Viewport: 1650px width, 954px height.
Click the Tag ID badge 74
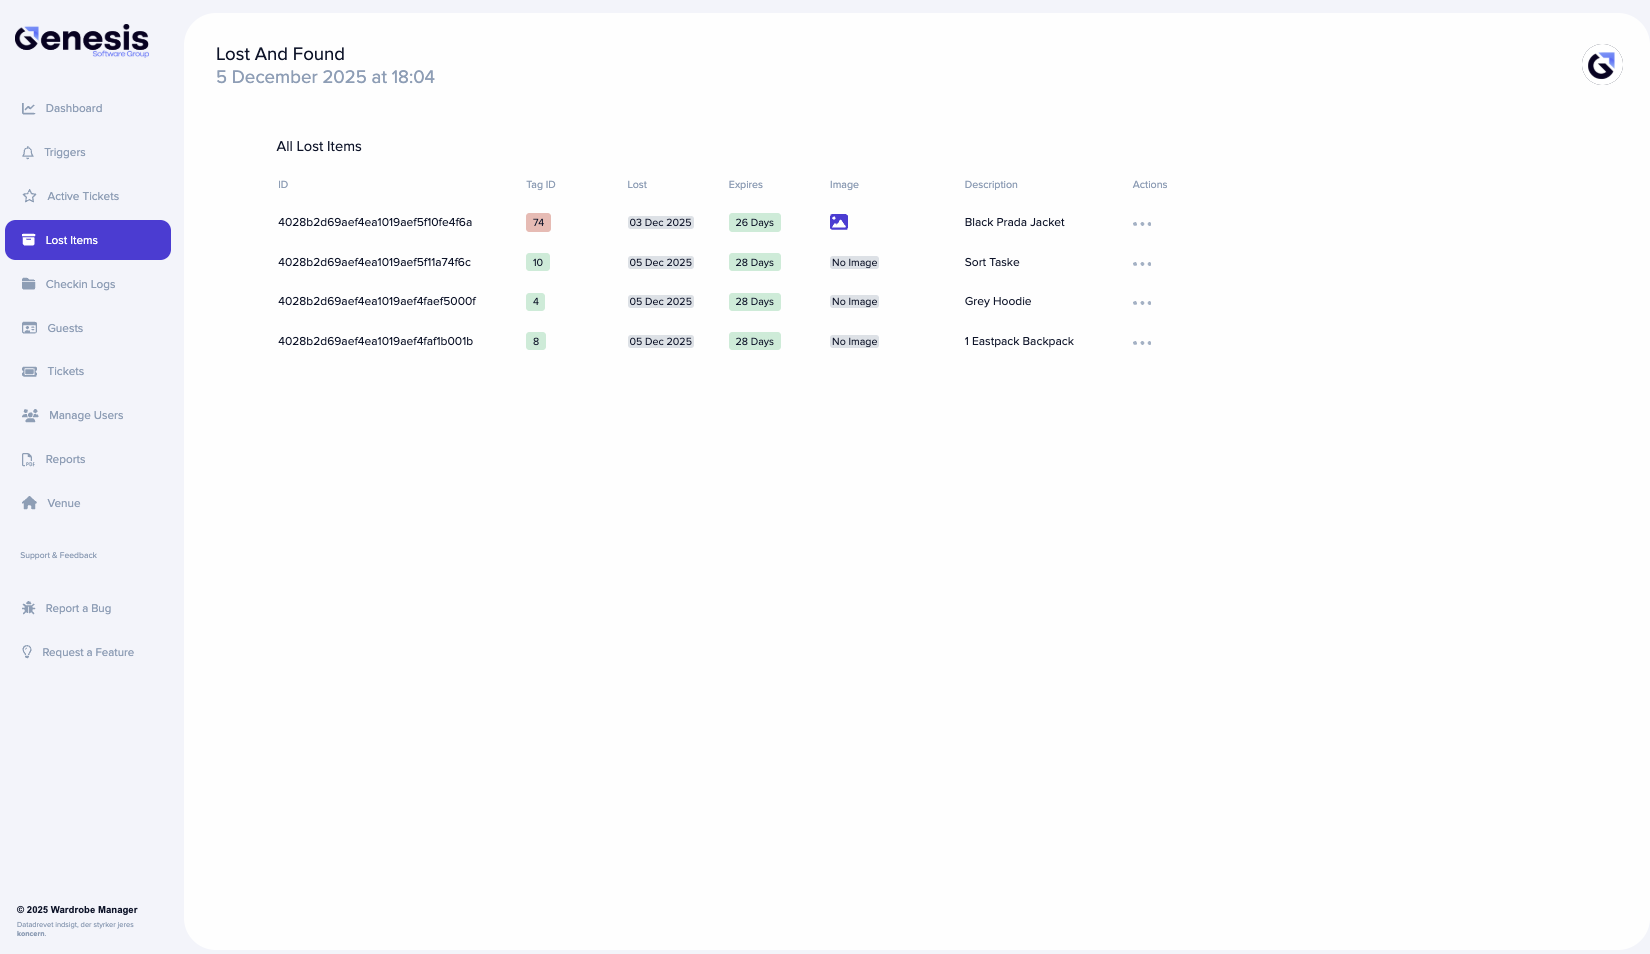coord(538,222)
